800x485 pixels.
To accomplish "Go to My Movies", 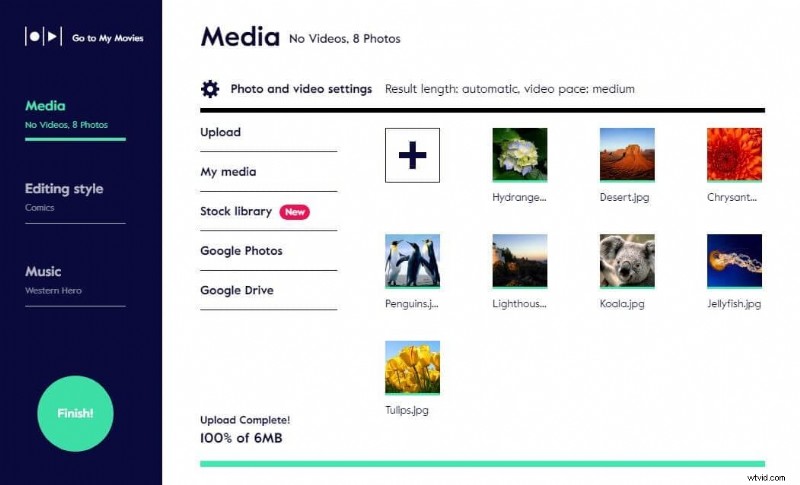I will 108,38.
